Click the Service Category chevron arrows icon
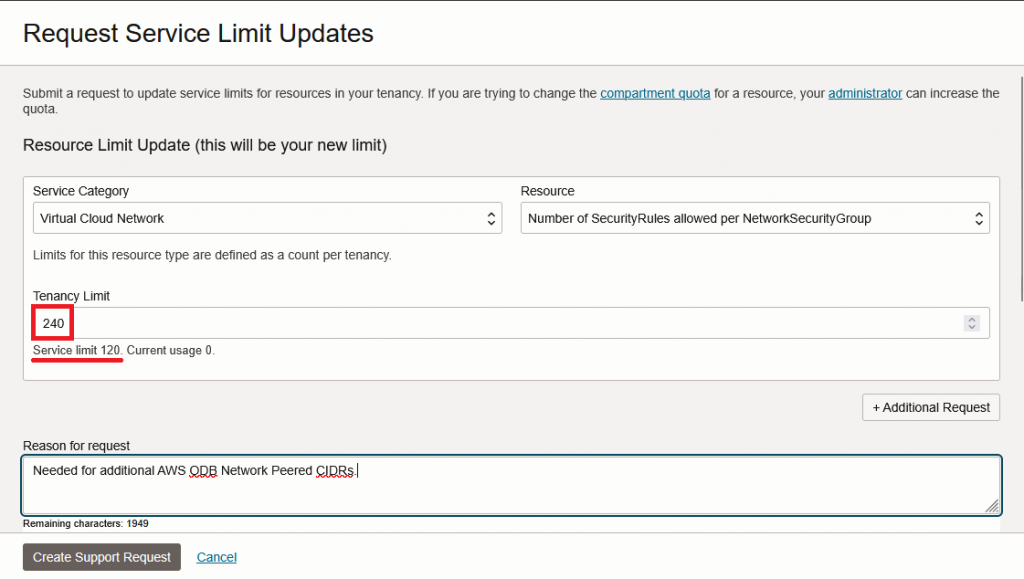 click(491, 218)
